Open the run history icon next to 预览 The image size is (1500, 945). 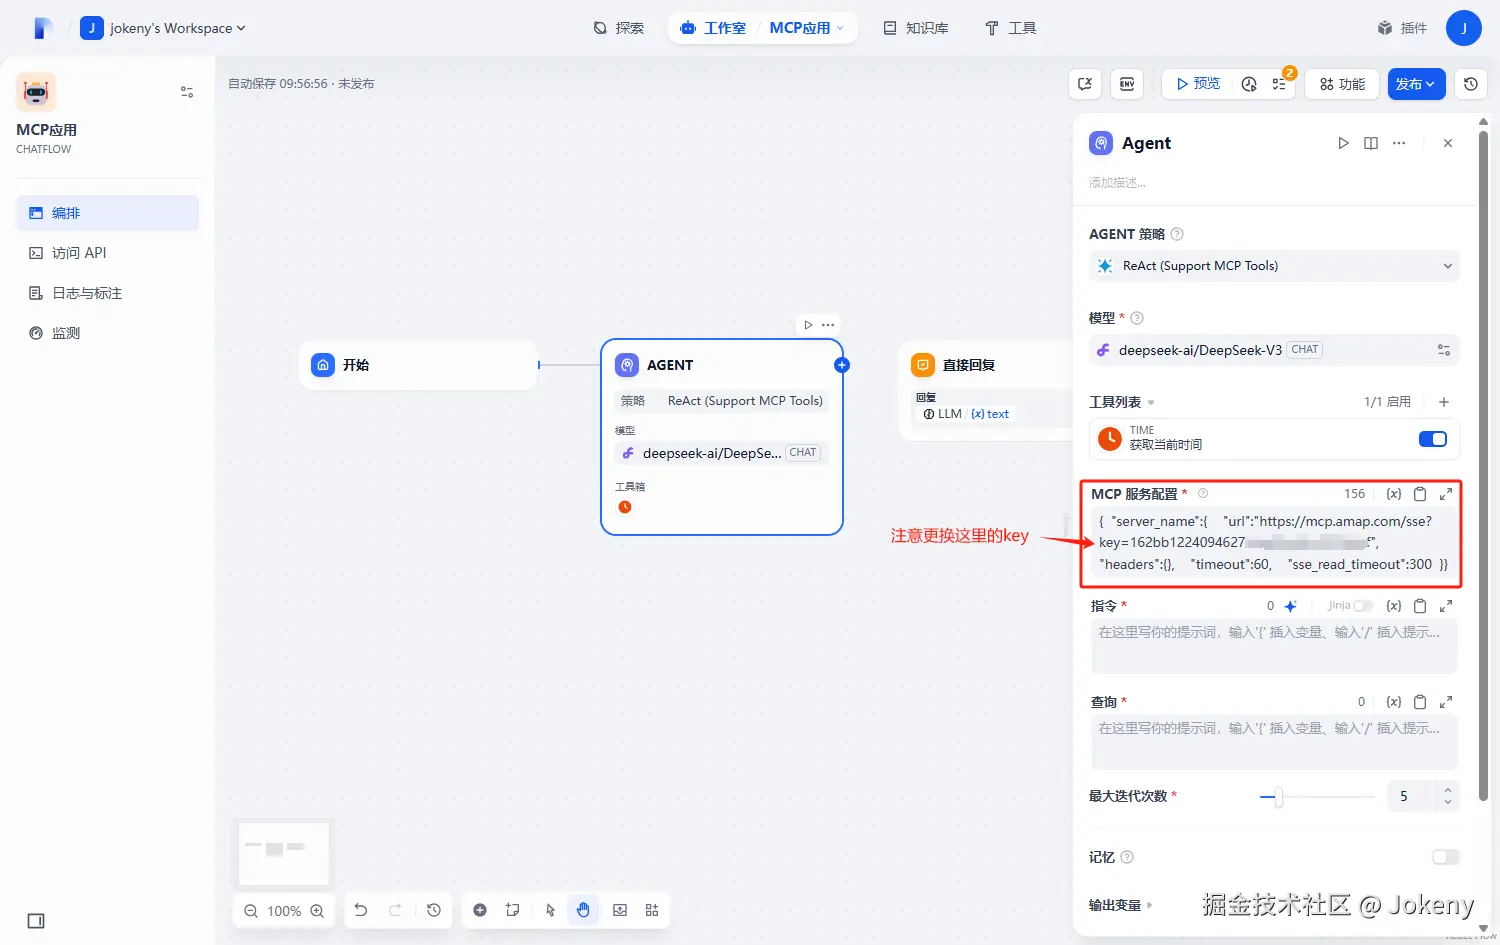coord(1249,84)
